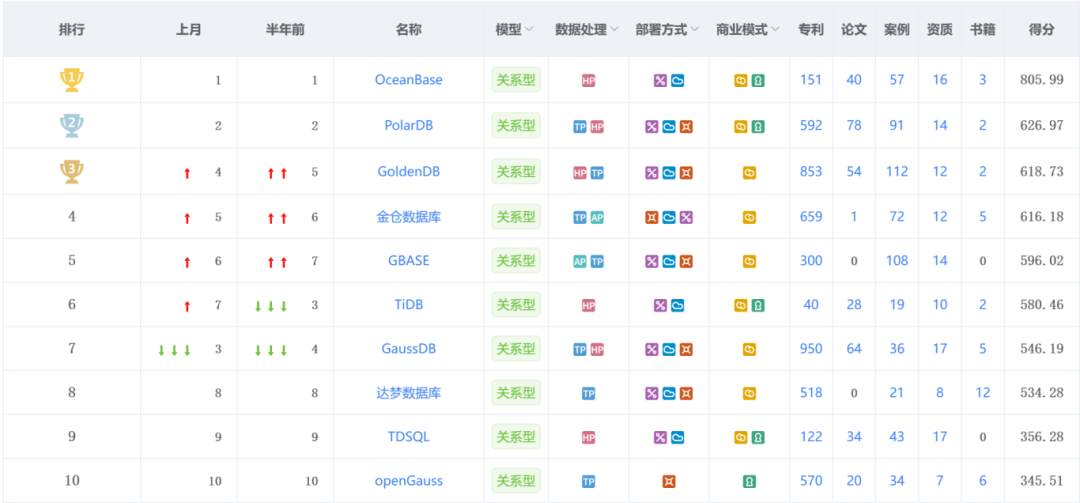Open the 达梦数据库 link

point(408,393)
